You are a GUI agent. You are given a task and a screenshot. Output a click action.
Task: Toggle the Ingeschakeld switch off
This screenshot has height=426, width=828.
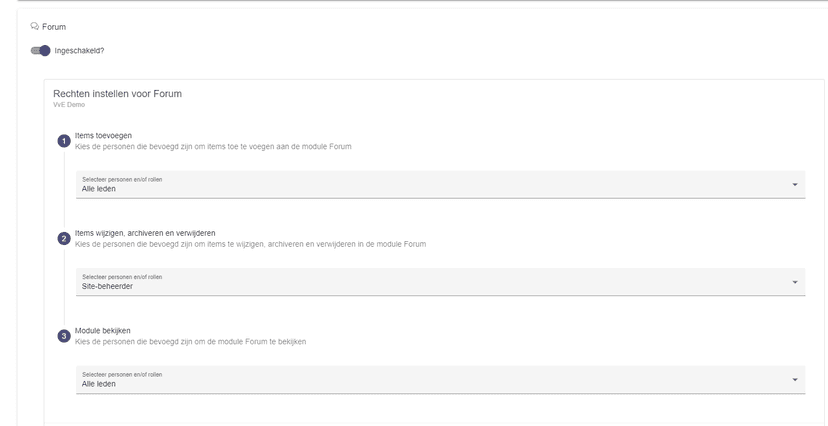click(41, 51)
